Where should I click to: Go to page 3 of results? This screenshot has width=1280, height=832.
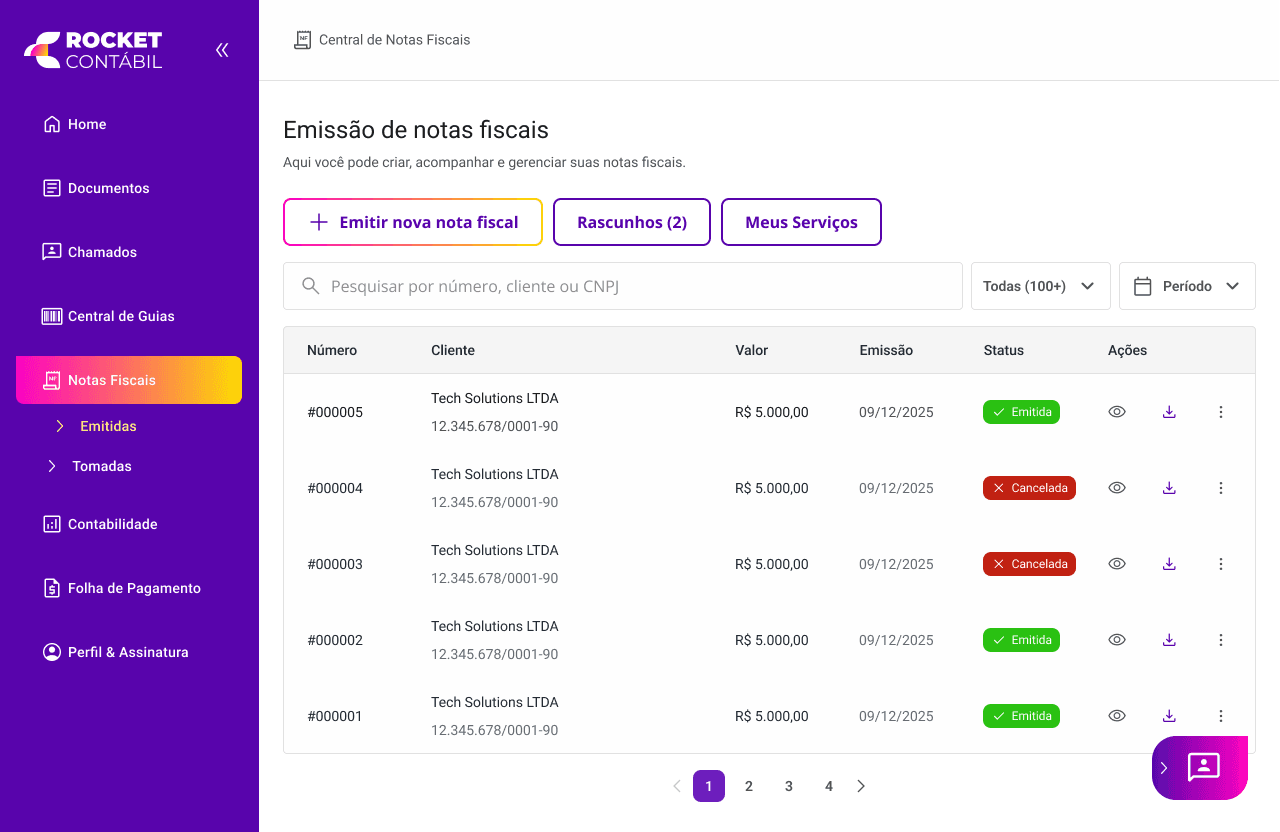click(789, 786)
